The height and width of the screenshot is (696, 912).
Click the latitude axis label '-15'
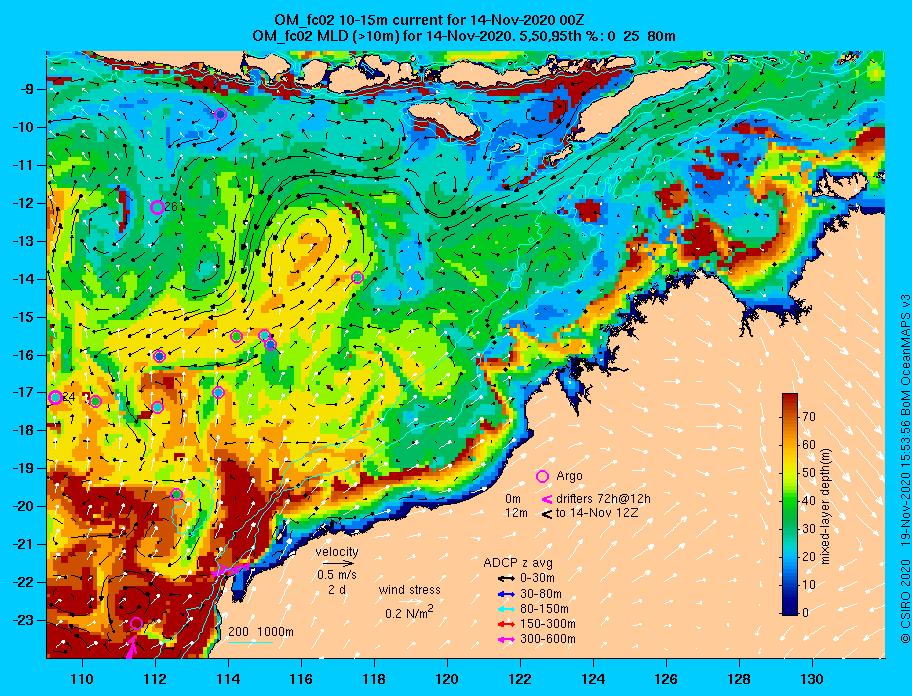(x=23, y=317)
